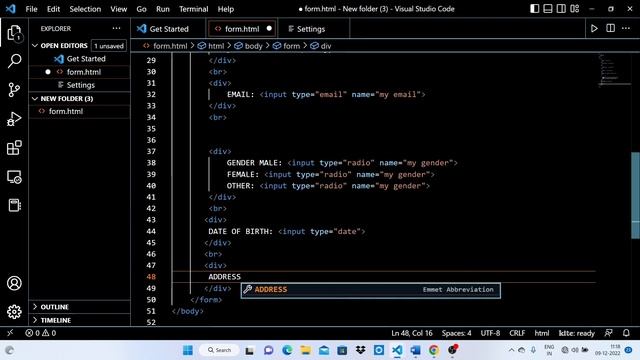This screenshot has height=360, width=640.
Task: Open the Accounts menu
Action: click(14, 283)
